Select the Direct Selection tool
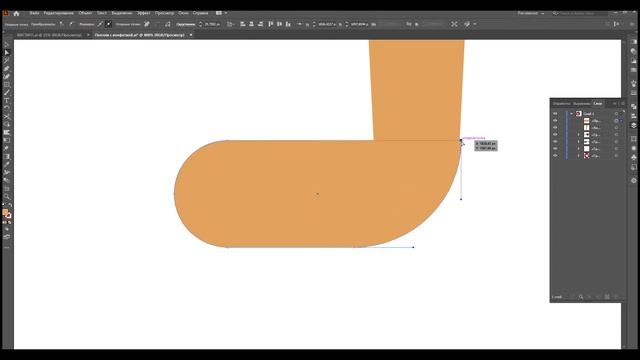The width and height of the screenshot is (640, 360). coord(7,53)
